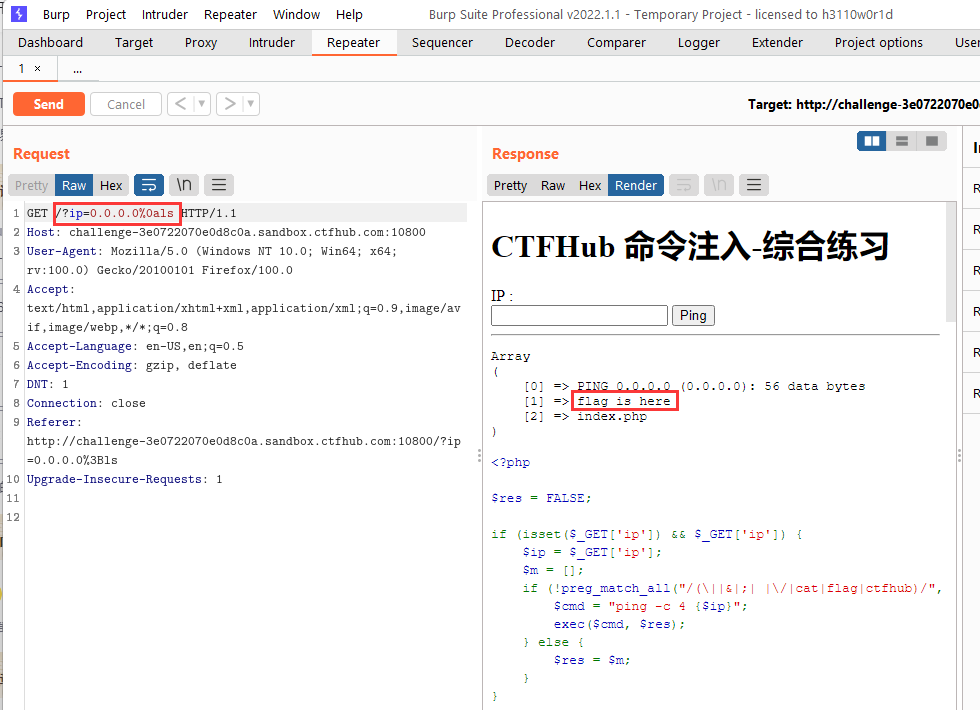This screenshot has height=710, width=980.
Task: Select Repeater request tab 1
Action: pos(21,69)
